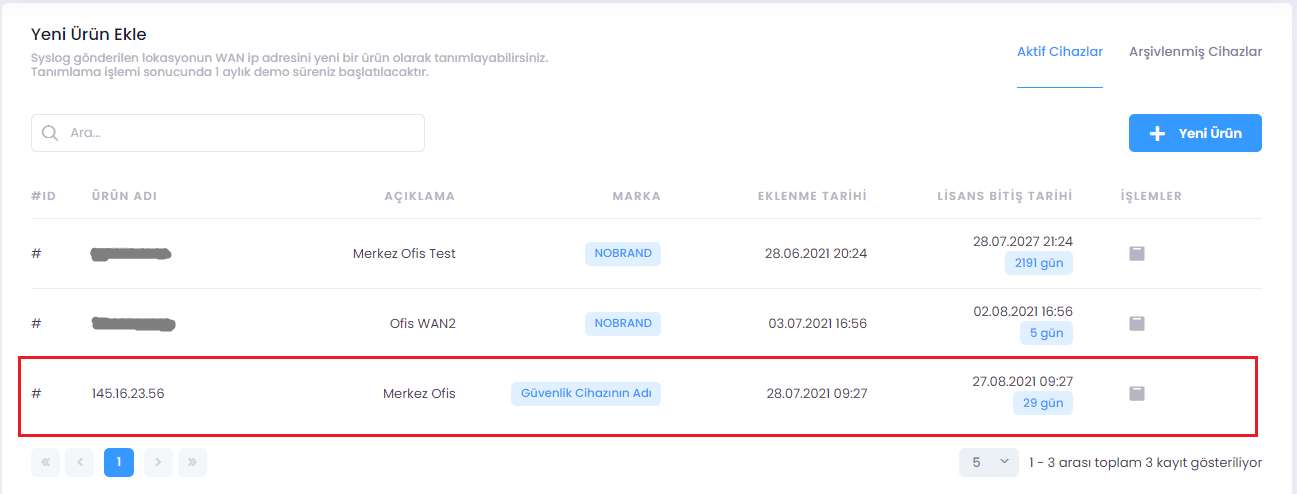Go to previous page arrow
This screenshot has height=494, width=1297.
[80, 462]
